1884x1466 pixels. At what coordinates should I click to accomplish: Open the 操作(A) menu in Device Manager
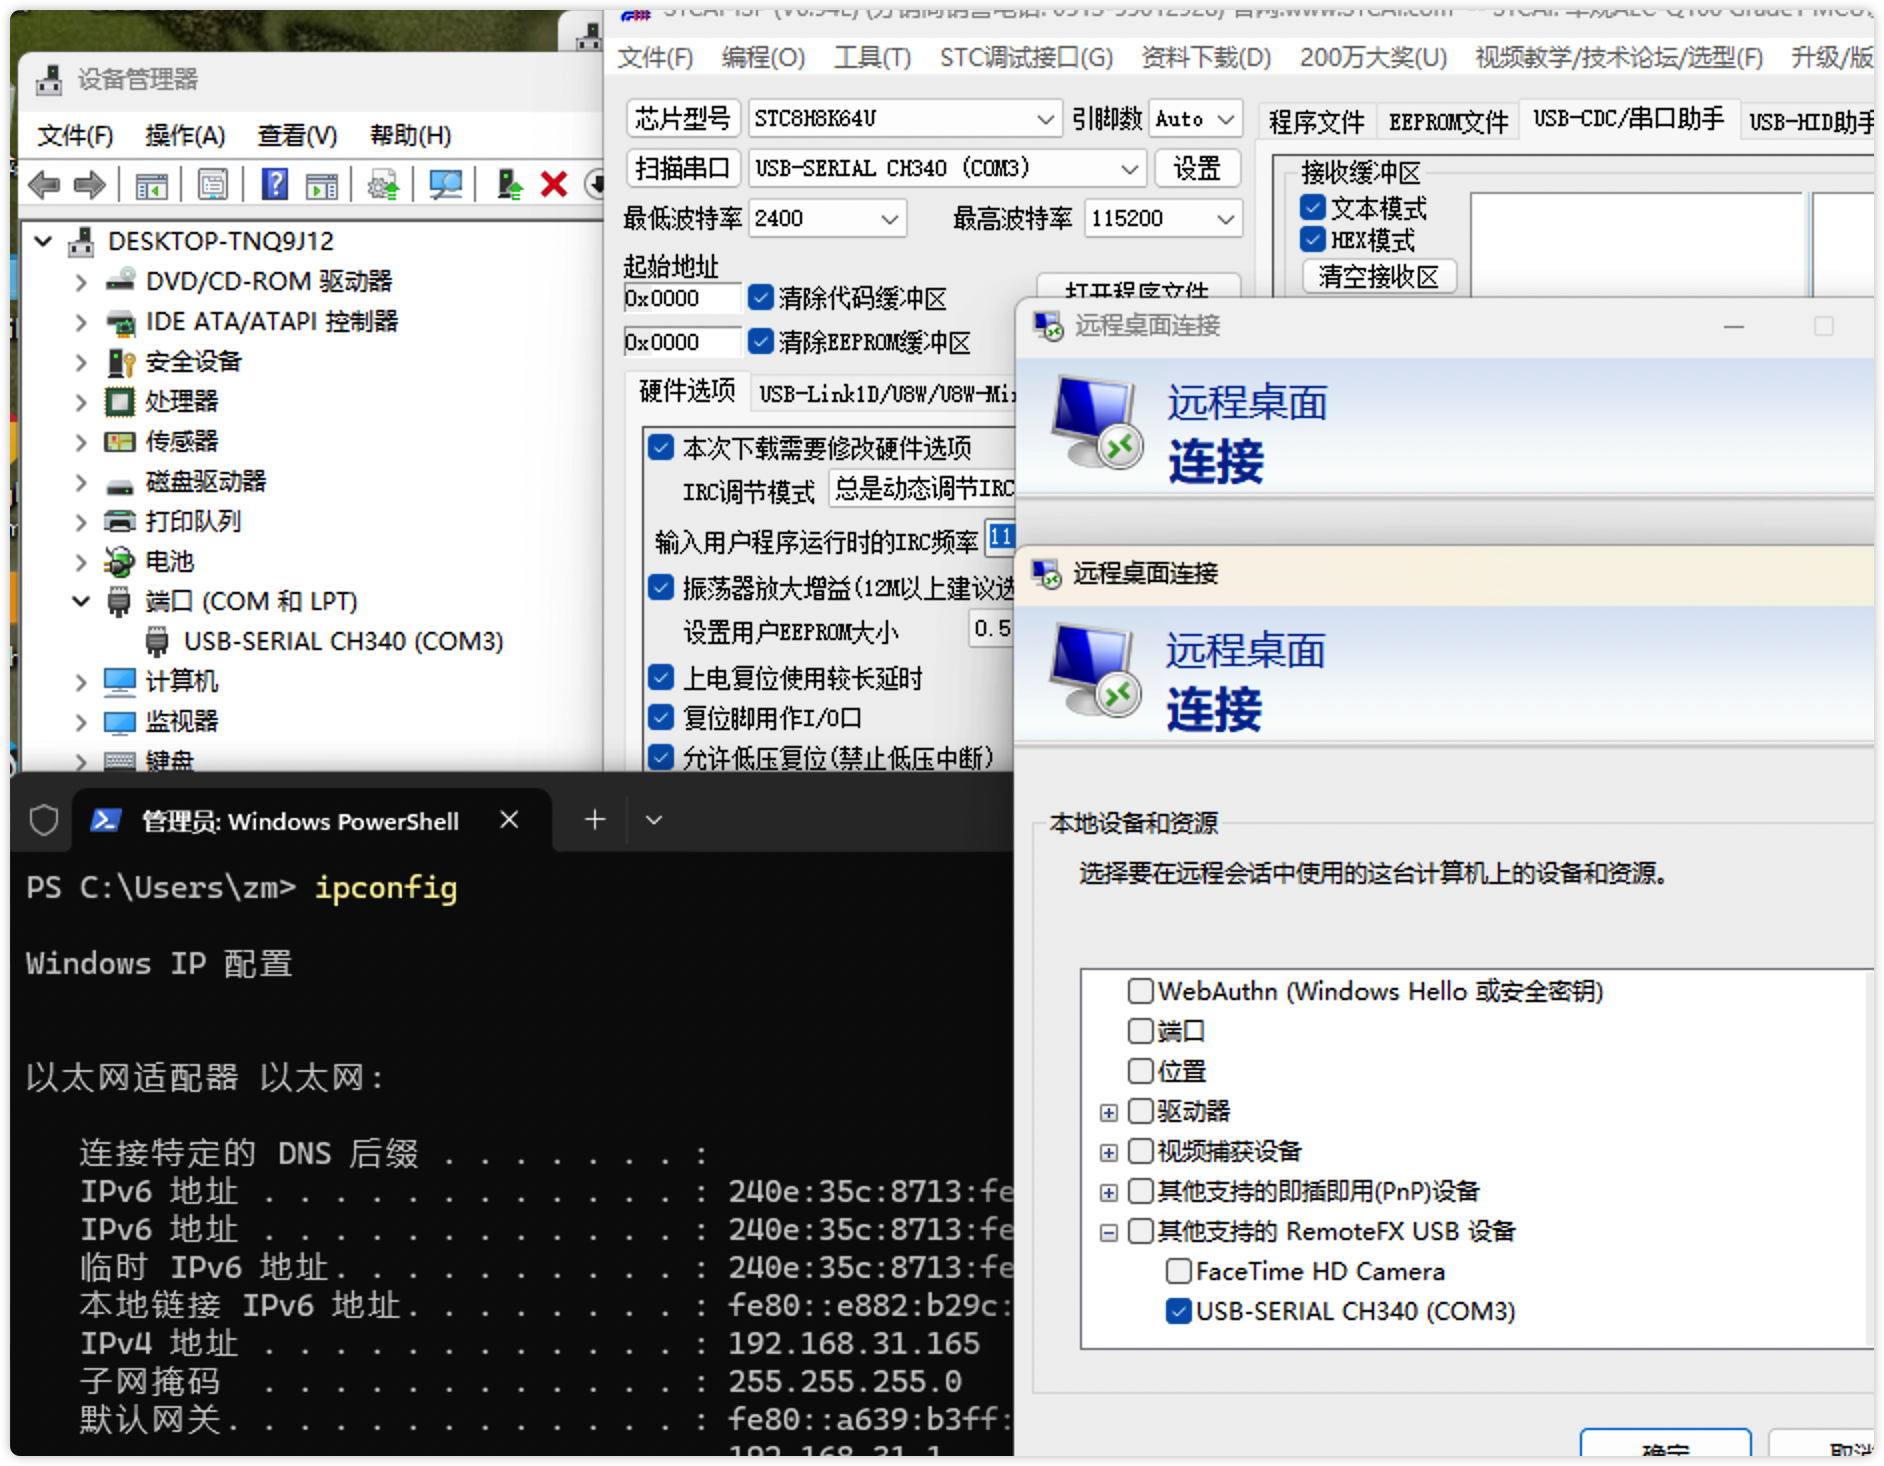tap(185, 135)
